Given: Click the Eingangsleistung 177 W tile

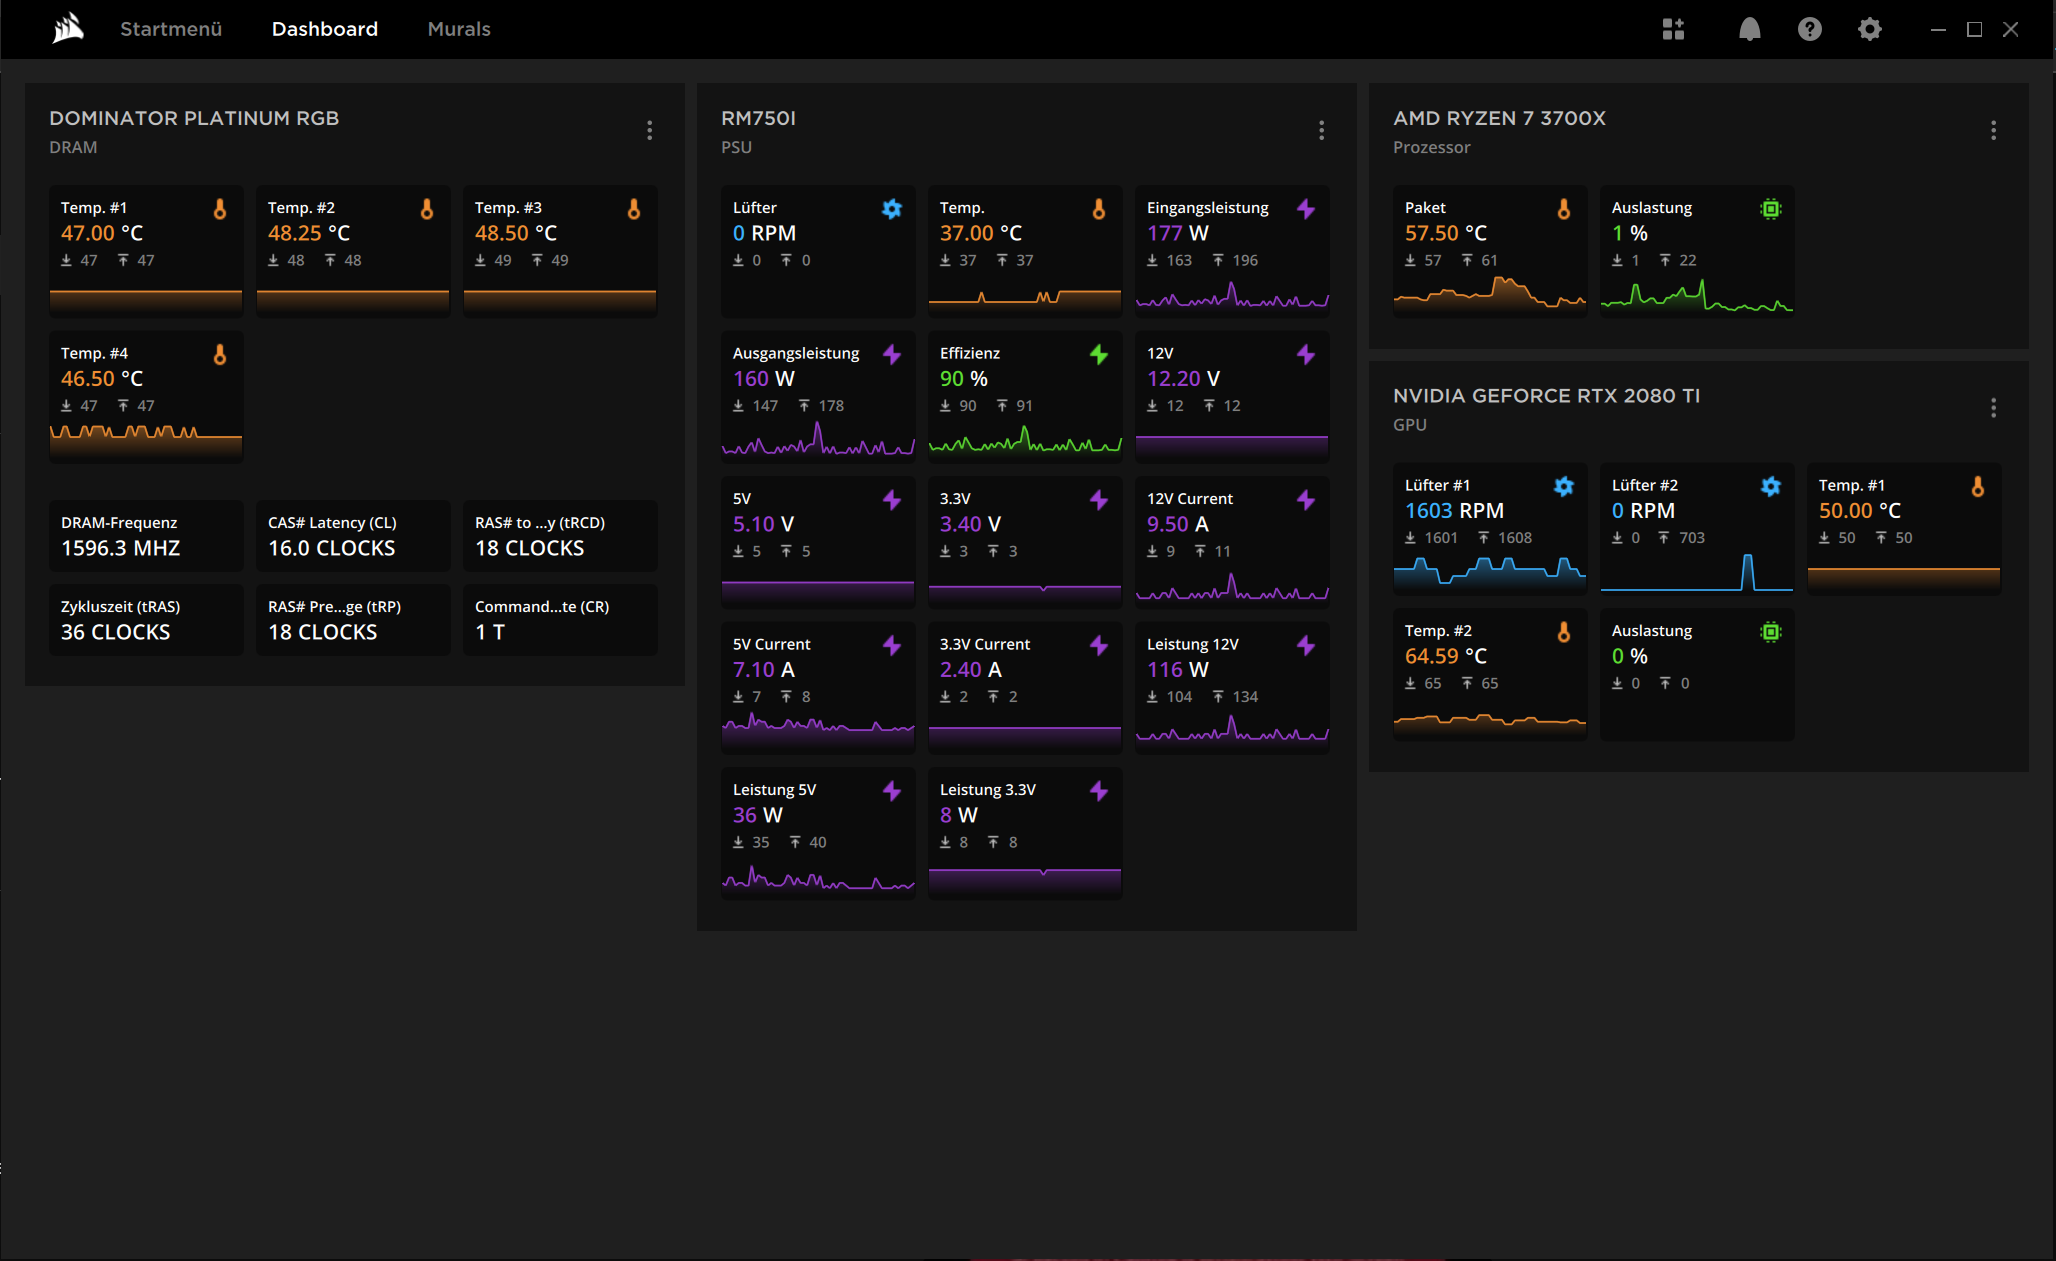Looking at the screenshot, I should [1231, 250].
